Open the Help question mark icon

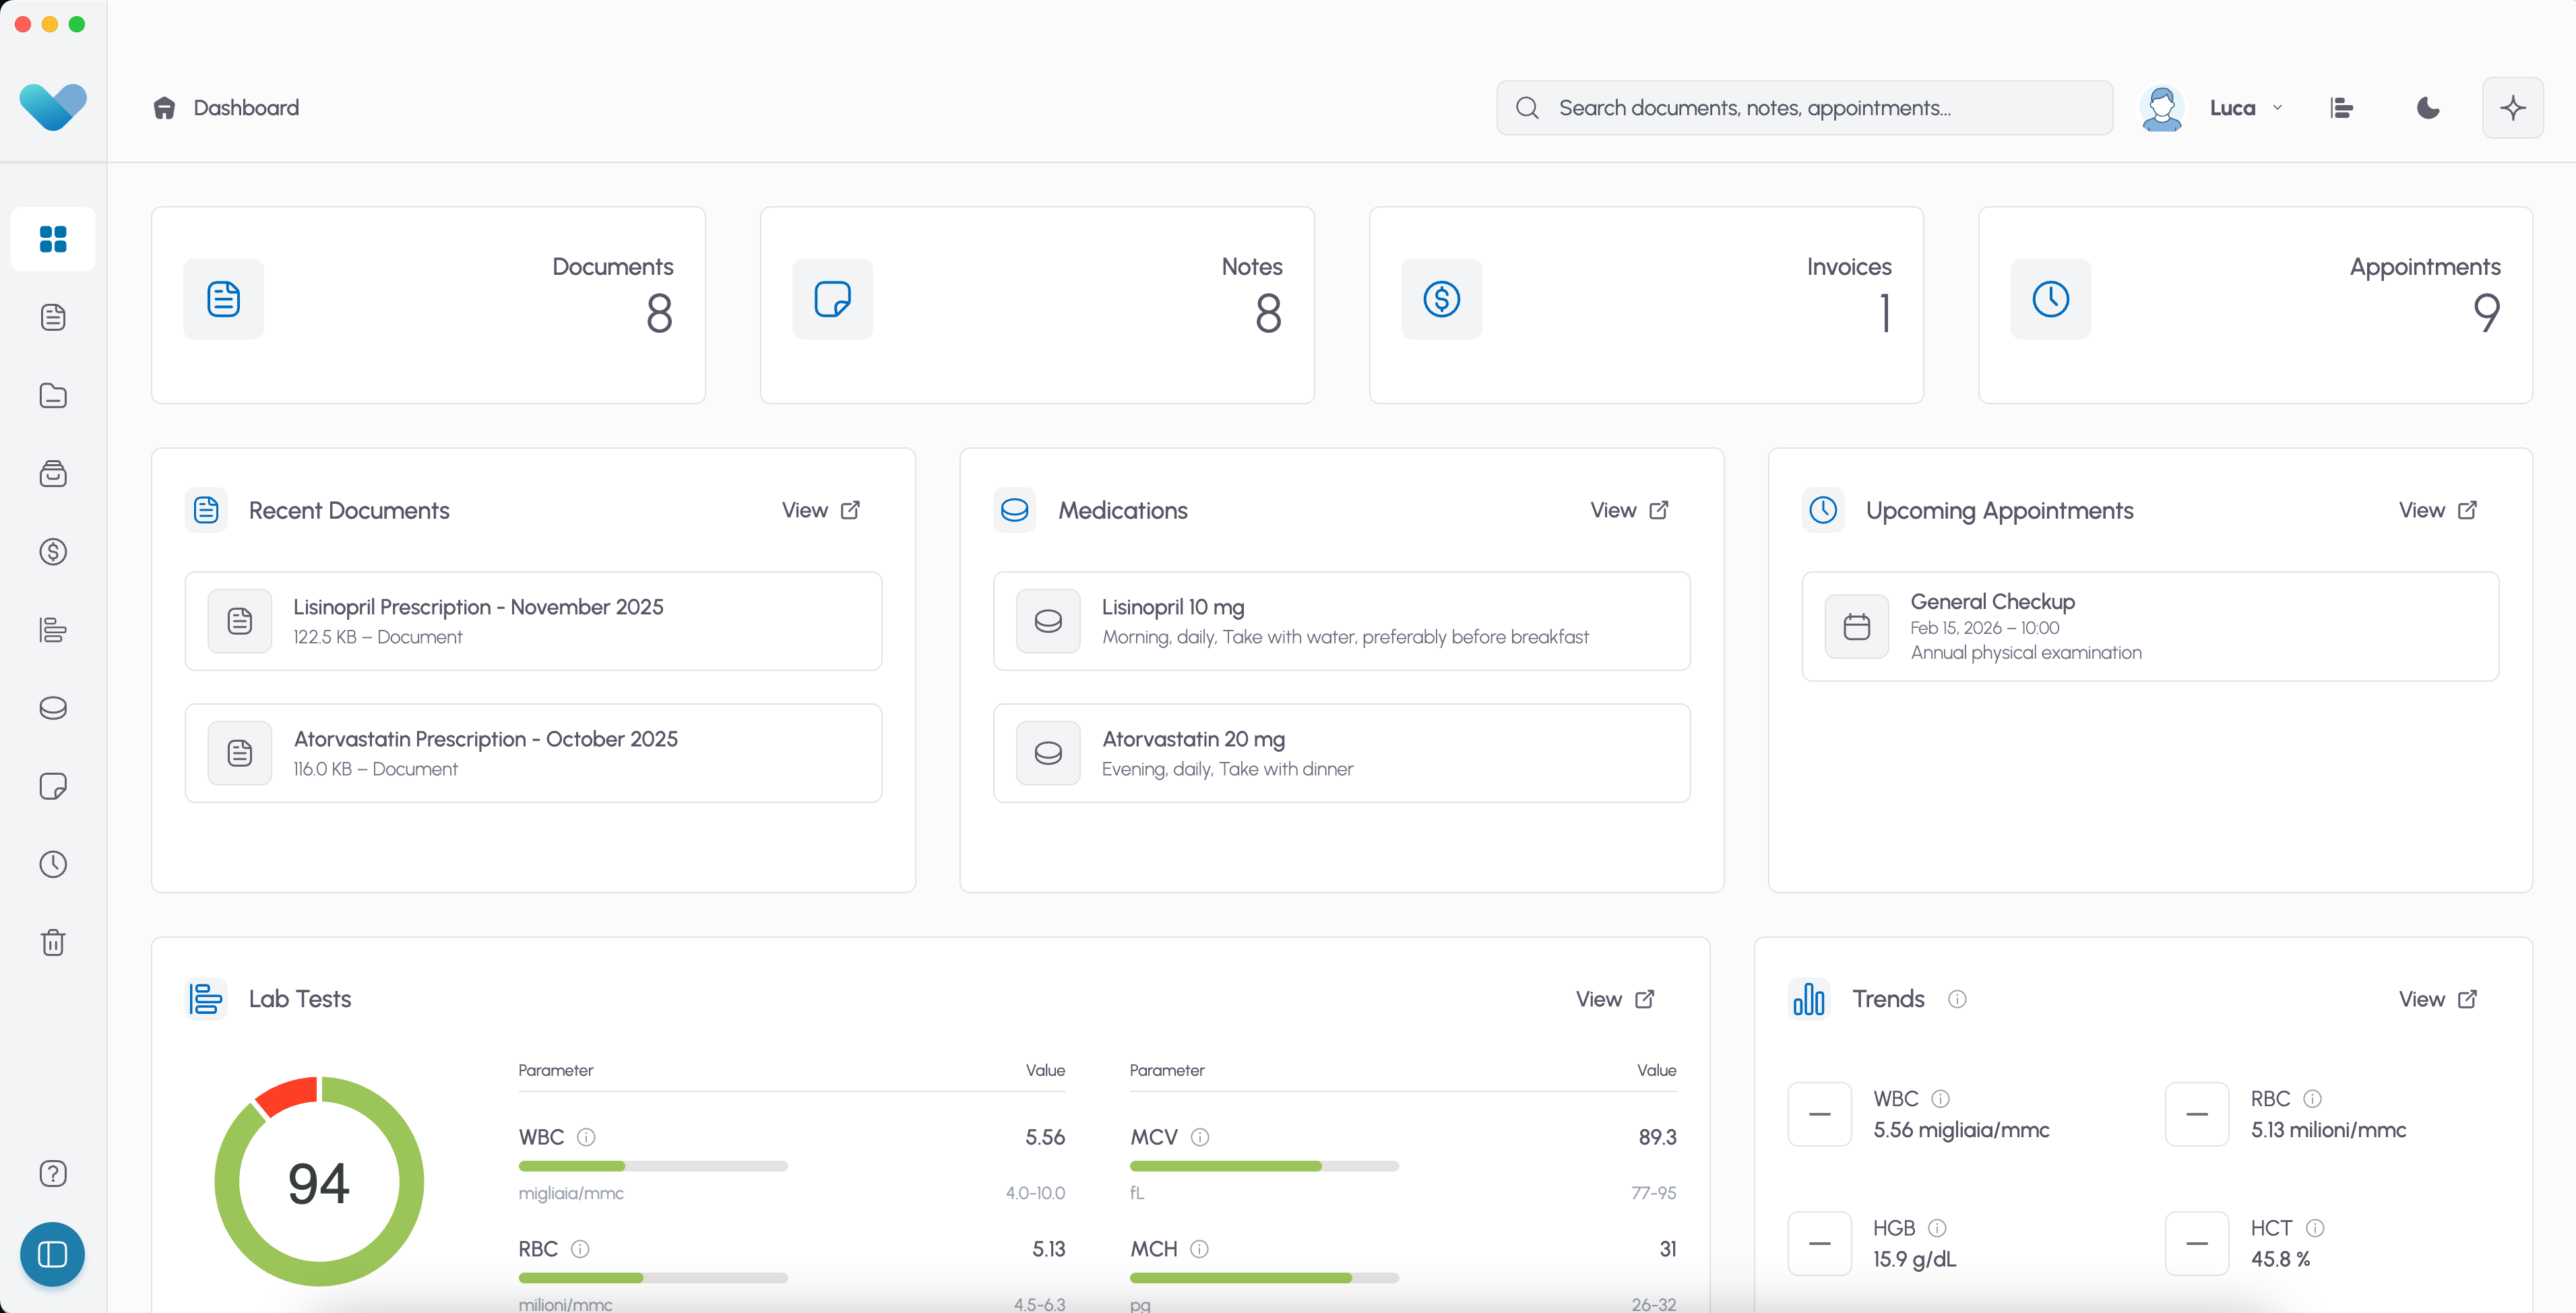point(53,1173)
